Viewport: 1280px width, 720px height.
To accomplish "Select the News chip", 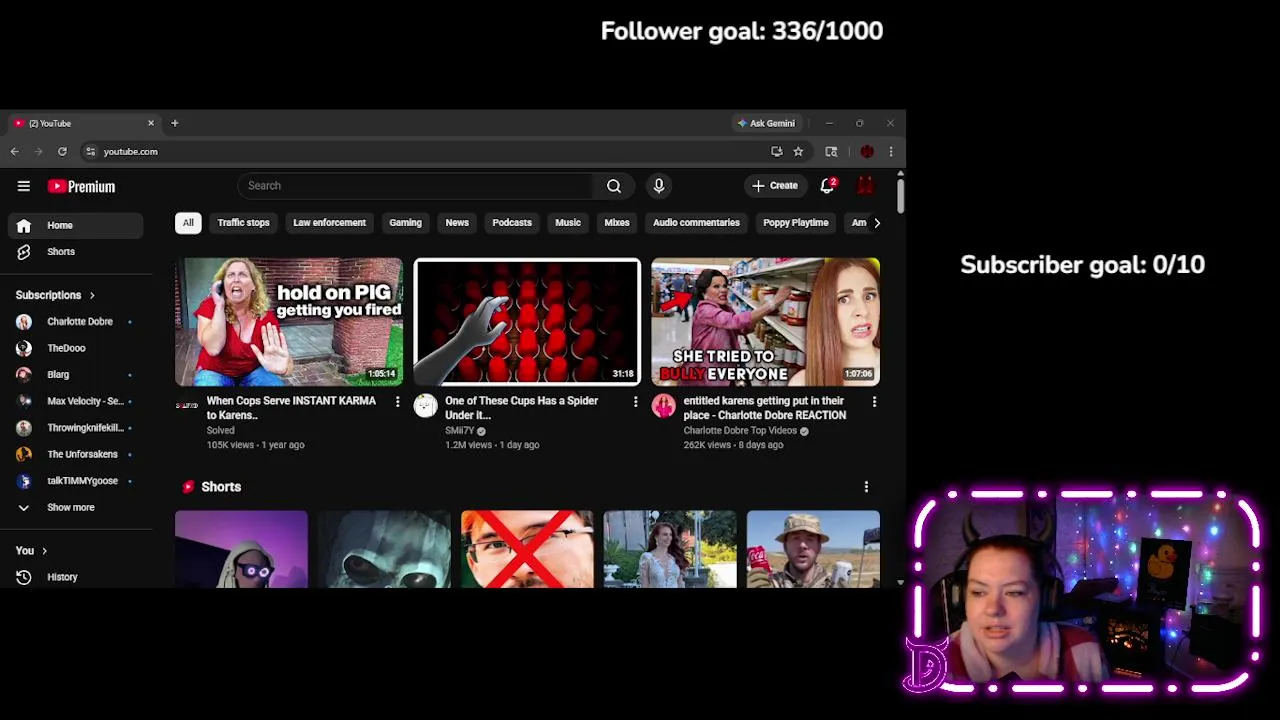I will coord(457,223).
